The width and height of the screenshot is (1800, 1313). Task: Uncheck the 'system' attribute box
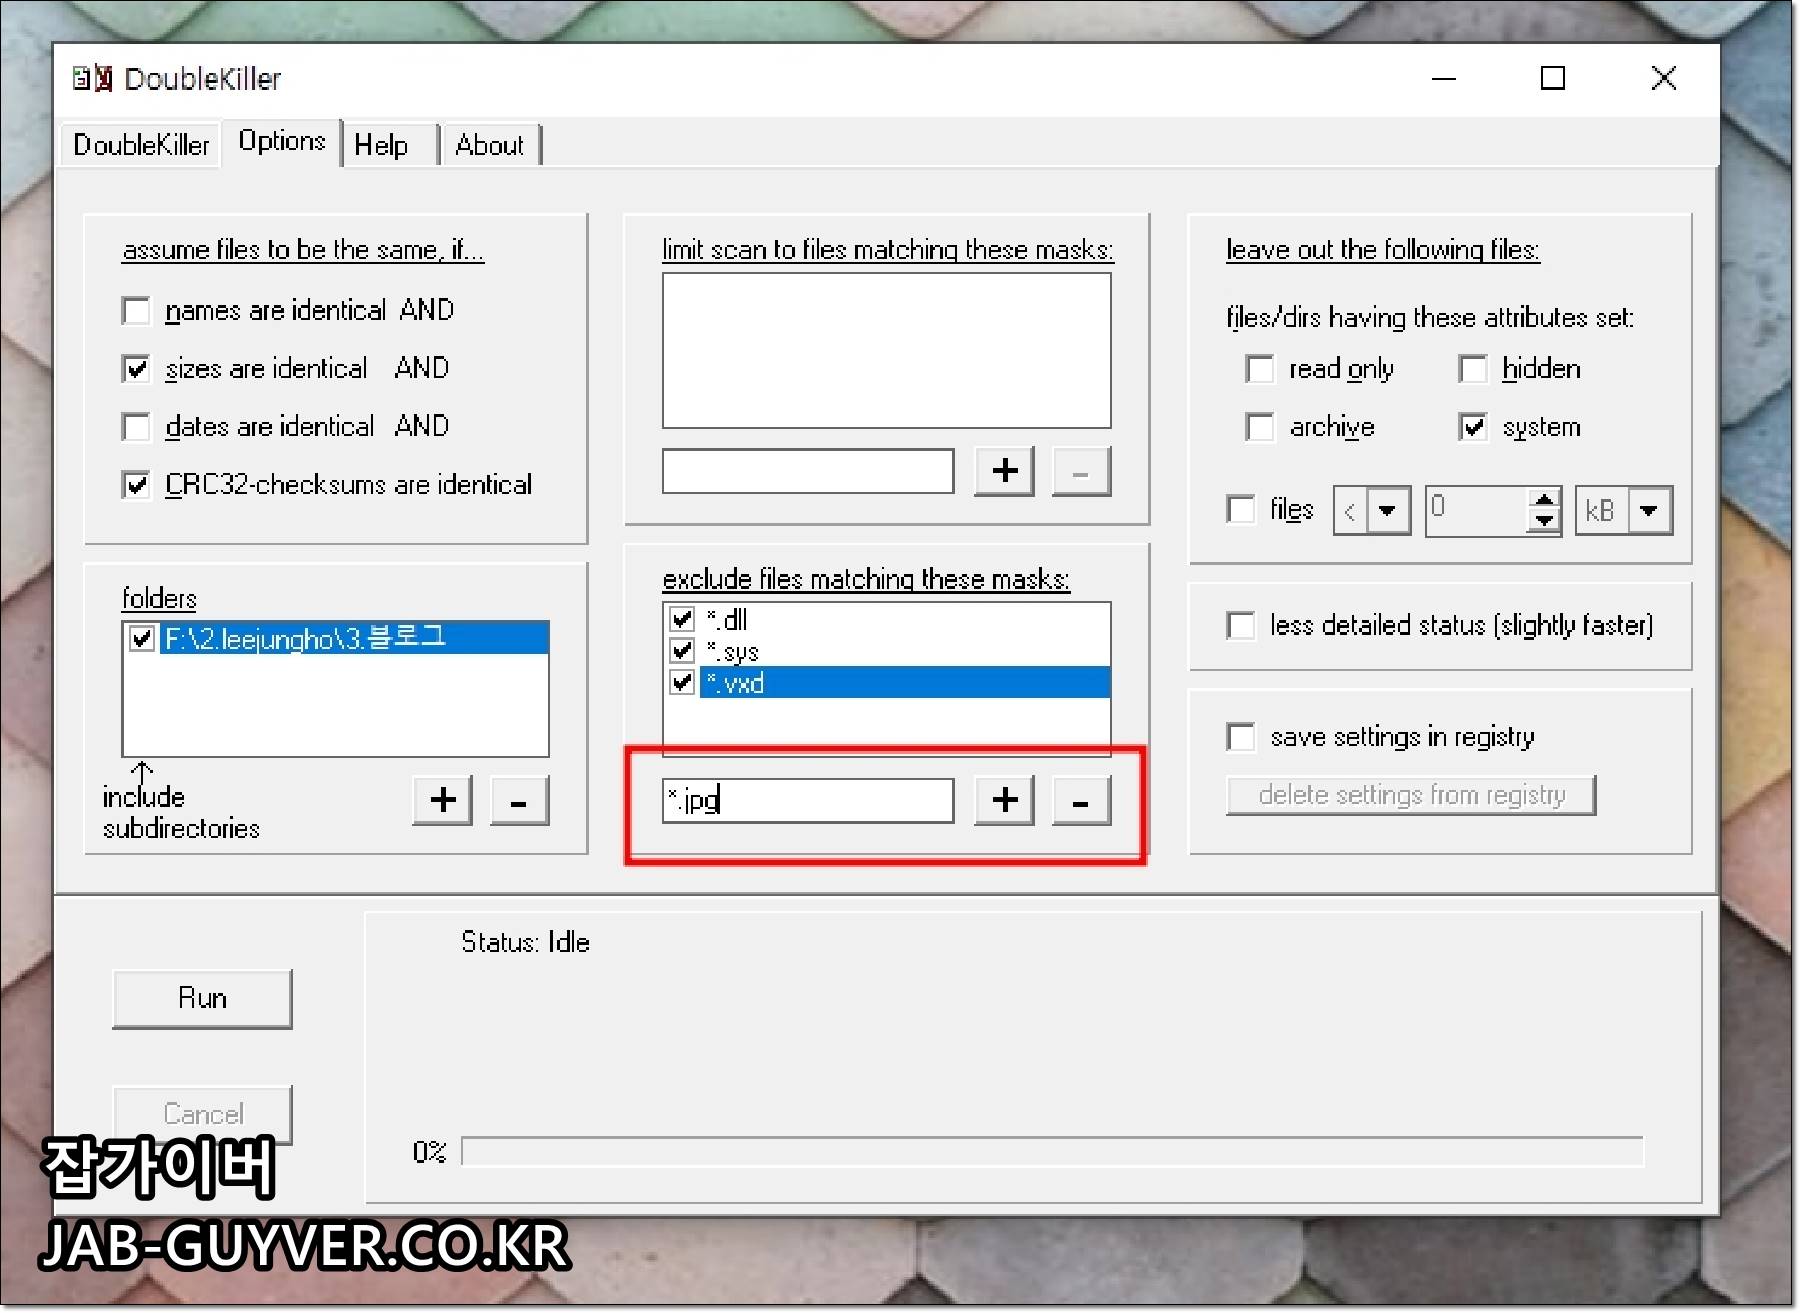[x=1473, y=427]
